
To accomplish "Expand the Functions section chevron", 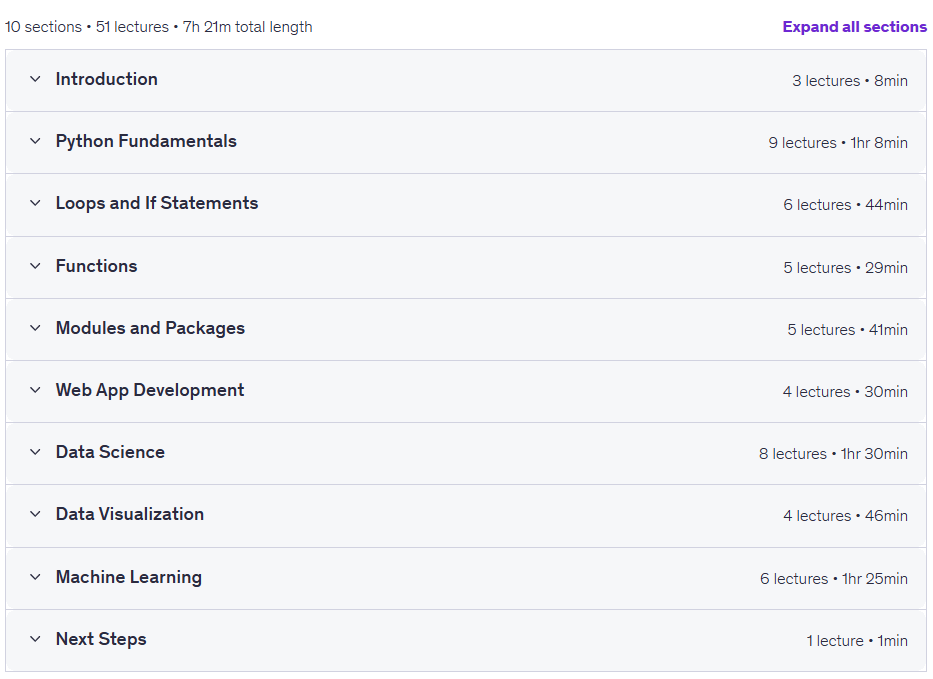I will [36, 266].
